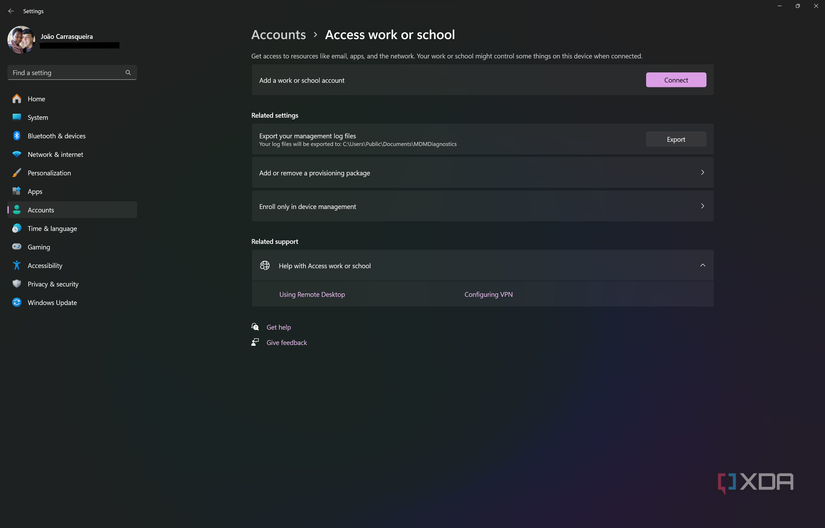Open Enroll only in device management
825x528 pixels.
(x=482, y=206)
